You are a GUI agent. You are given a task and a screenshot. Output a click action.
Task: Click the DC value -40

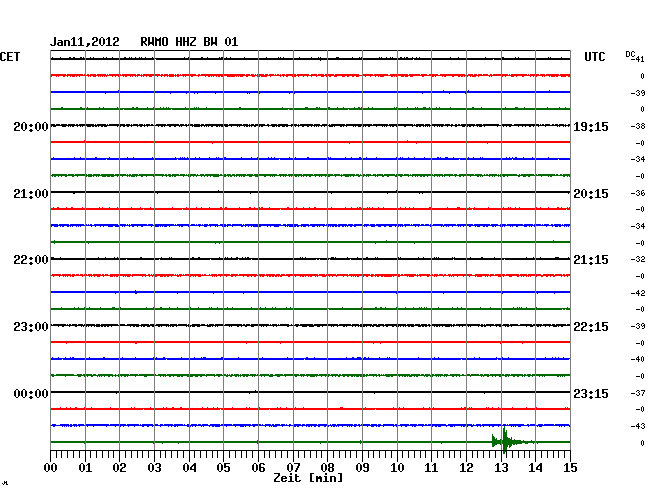(x=638, y=359)
